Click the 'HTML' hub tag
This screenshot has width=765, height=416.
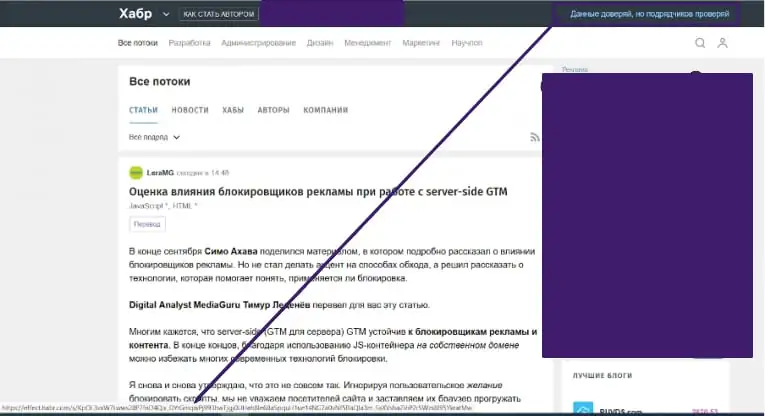pyautogui.click(x=184, y=206)
